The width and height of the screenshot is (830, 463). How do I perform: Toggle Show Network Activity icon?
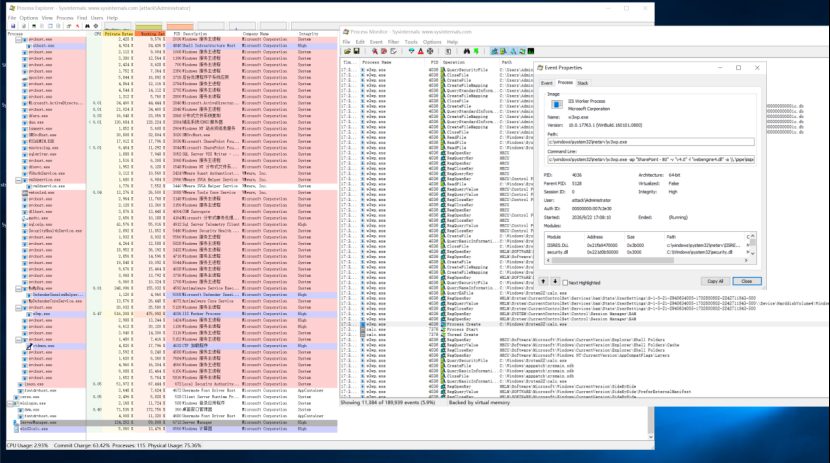513,51
